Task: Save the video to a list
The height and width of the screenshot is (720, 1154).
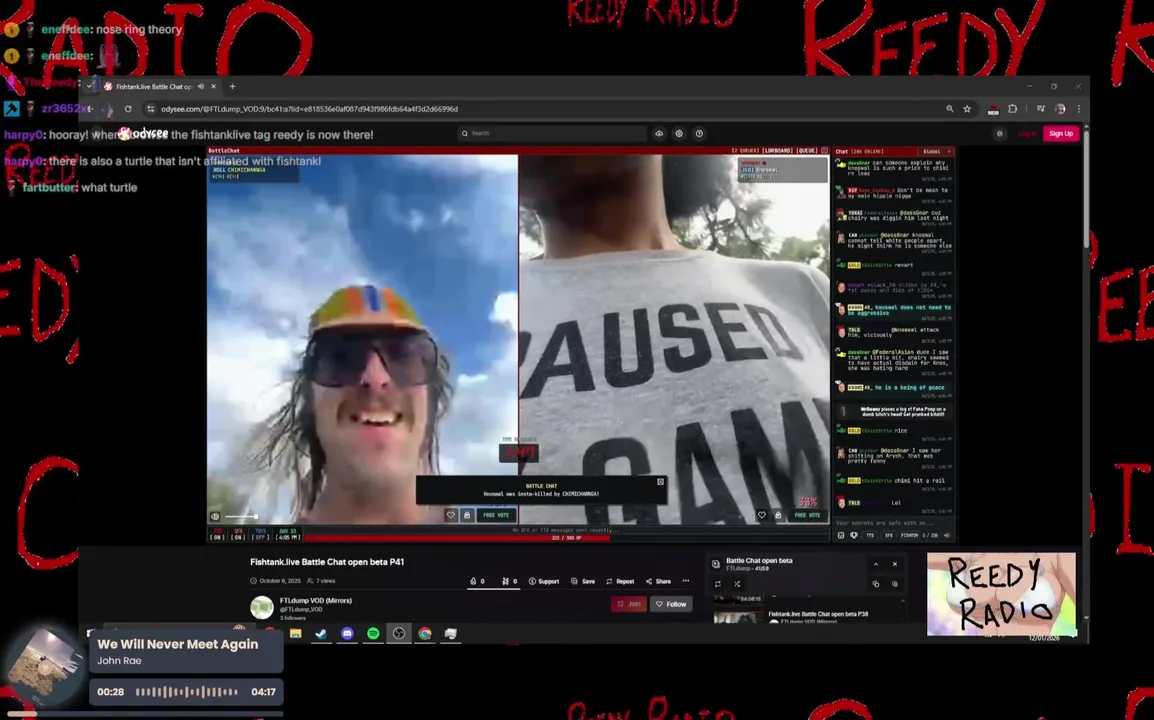Action: pyautogui.click(x=583, y=581)
